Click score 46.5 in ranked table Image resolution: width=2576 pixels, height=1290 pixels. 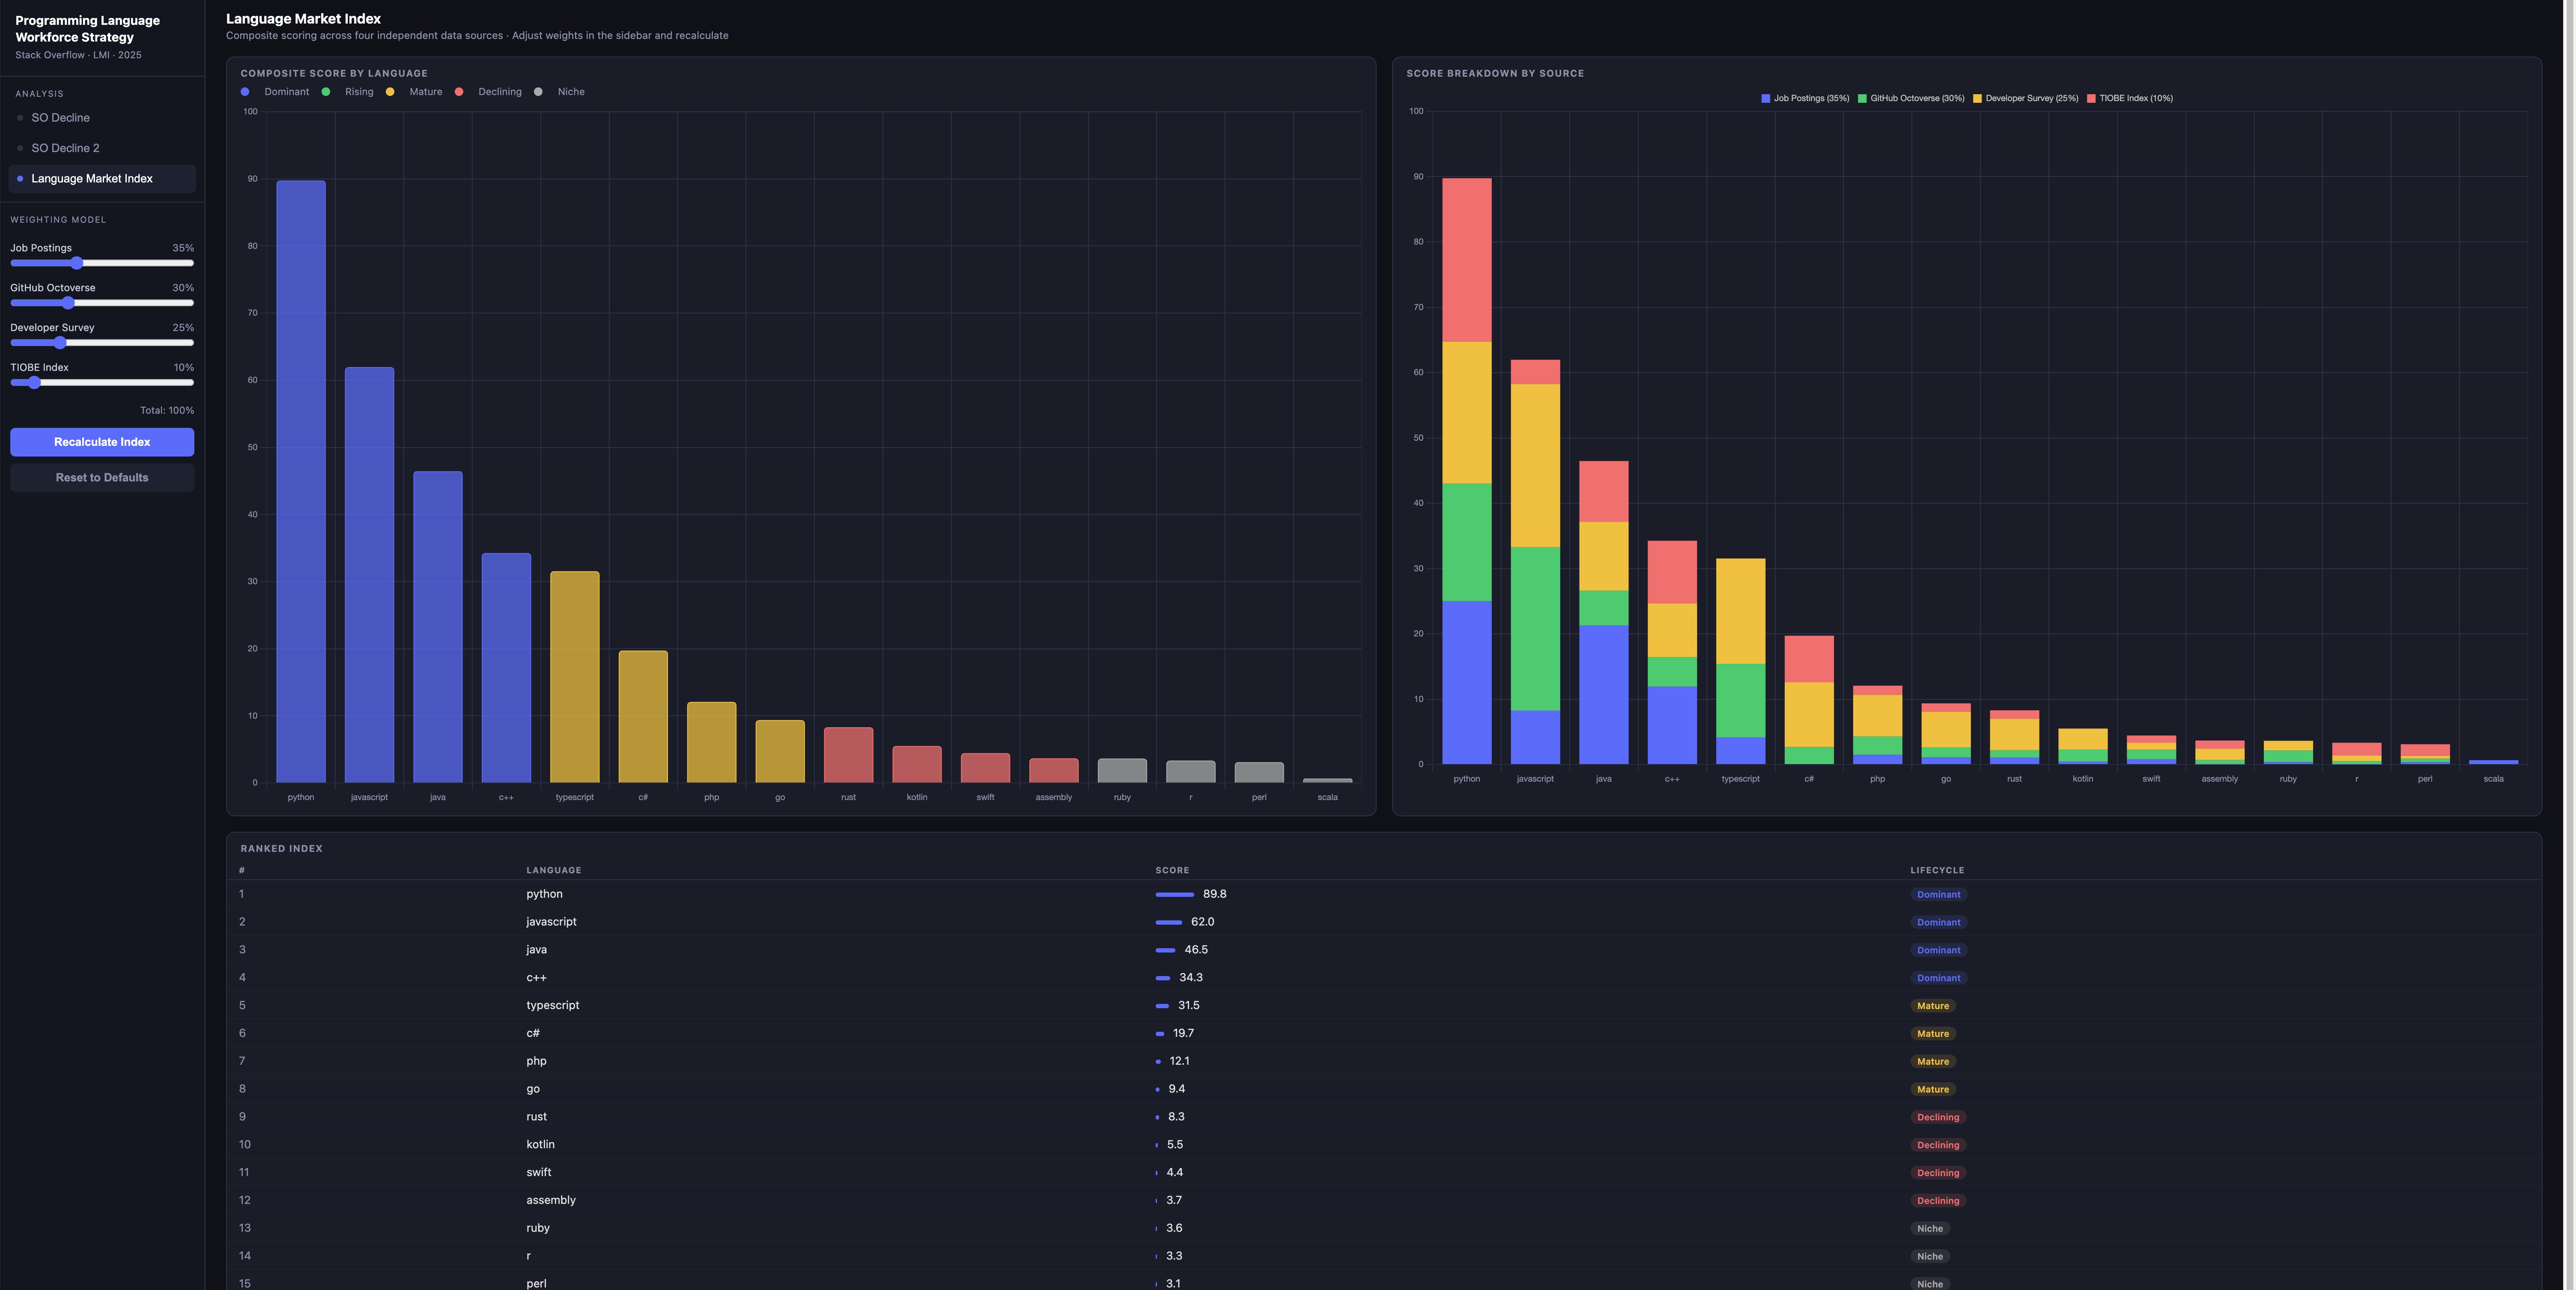click(x=1196, y=950)
